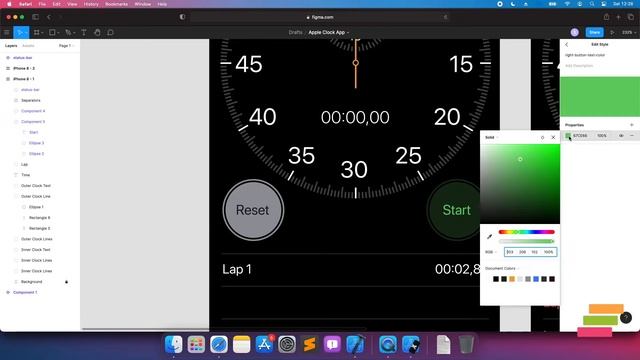
Task: Open Document Colors dropdown
Action: [x=502, y=269]
